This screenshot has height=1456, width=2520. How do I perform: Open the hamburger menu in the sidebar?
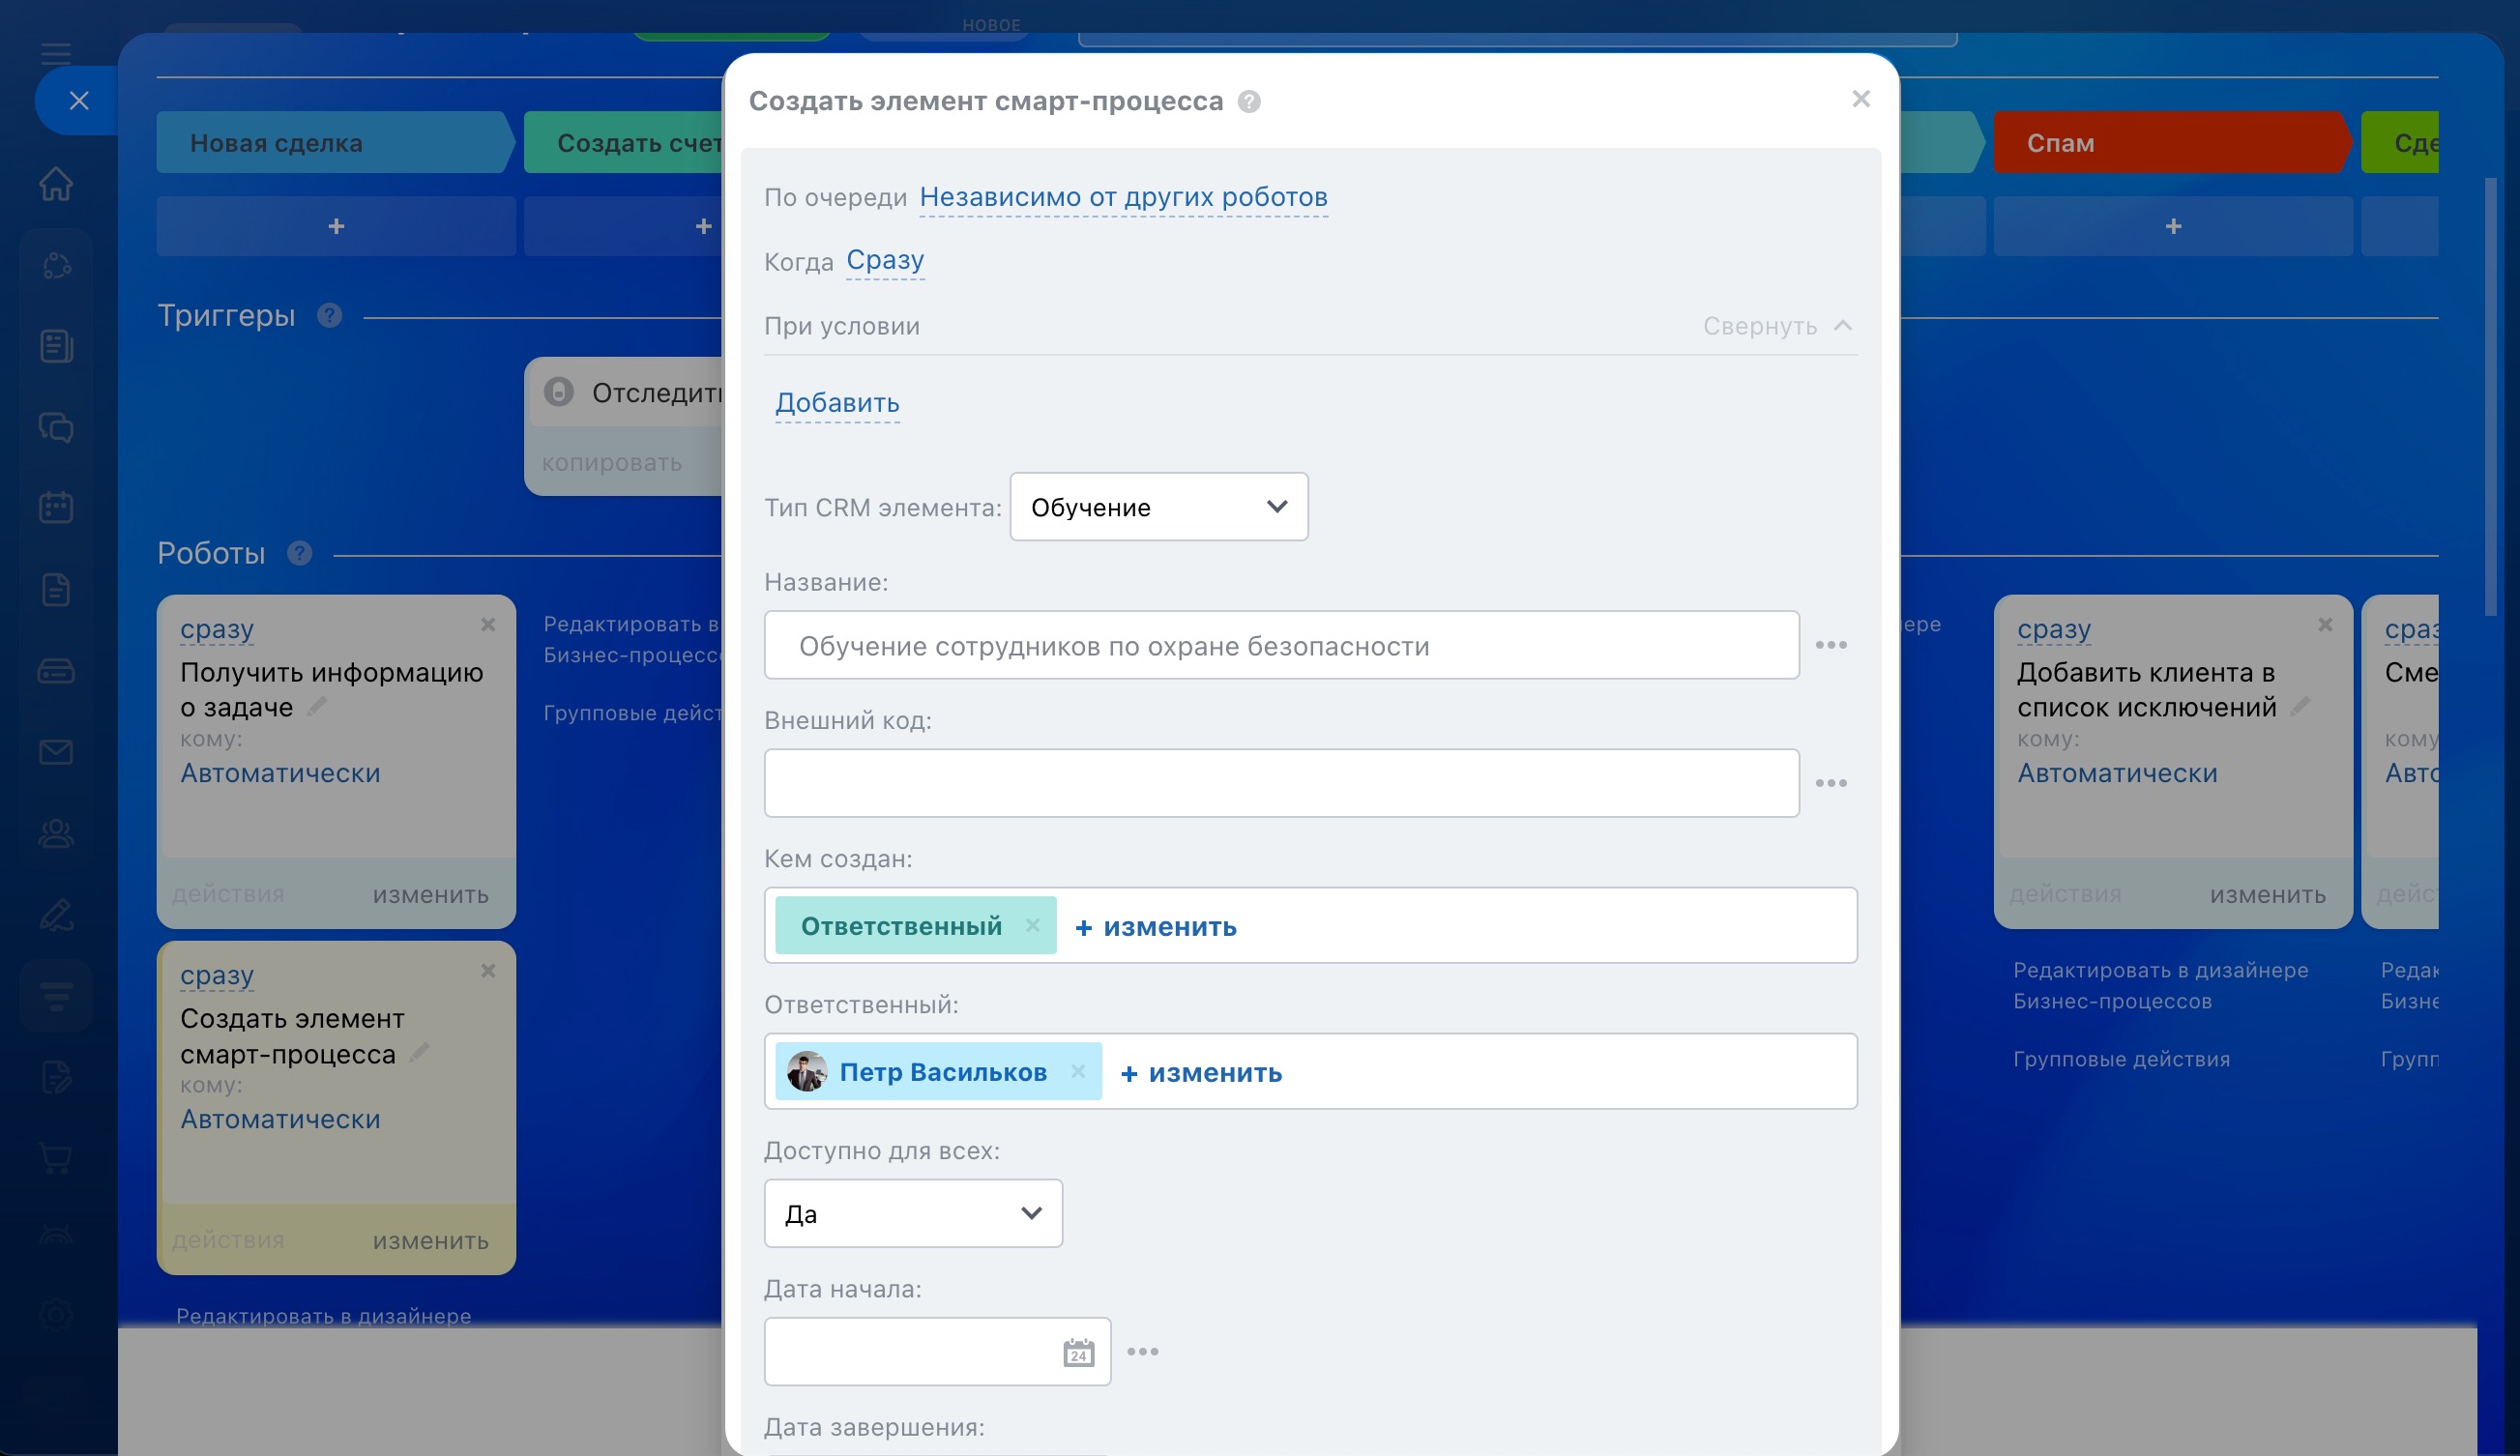pos(56,53)
